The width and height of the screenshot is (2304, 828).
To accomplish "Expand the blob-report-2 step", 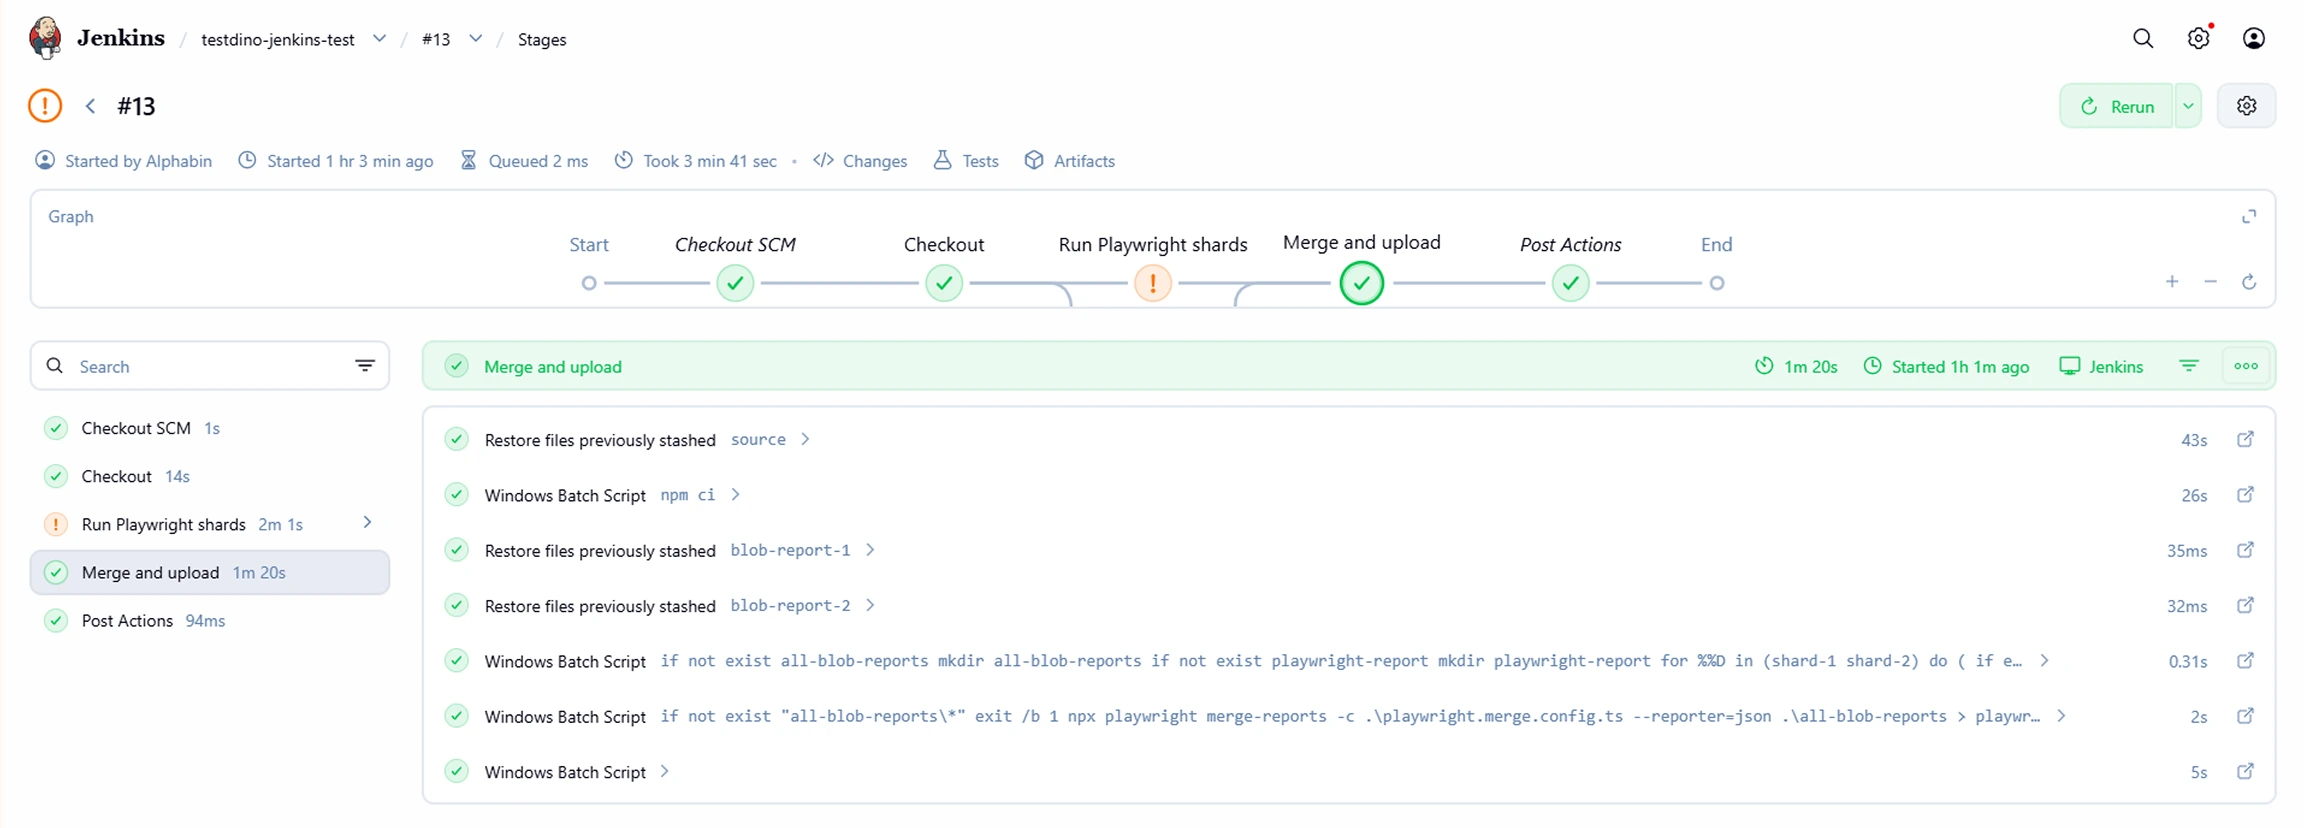I will [870, 605].
